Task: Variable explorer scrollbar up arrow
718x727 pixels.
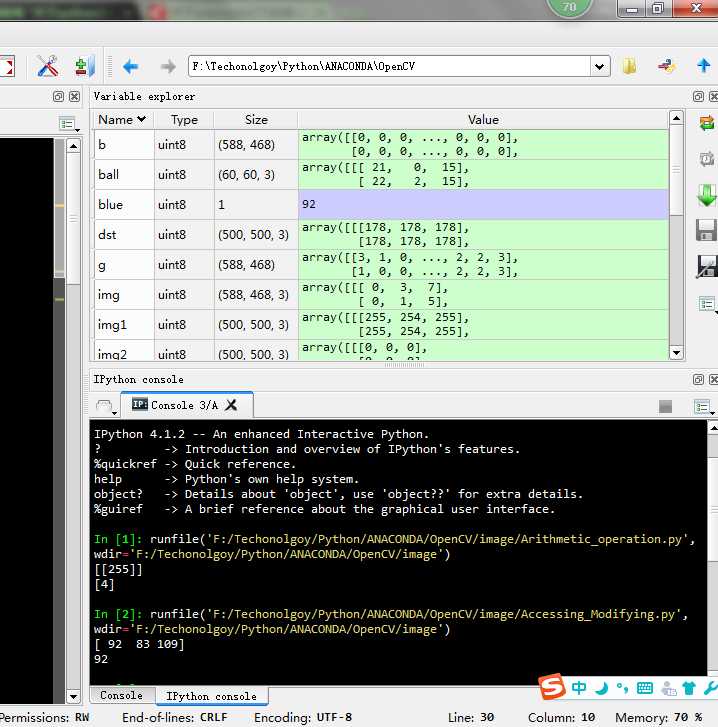Action: [676, 118]
